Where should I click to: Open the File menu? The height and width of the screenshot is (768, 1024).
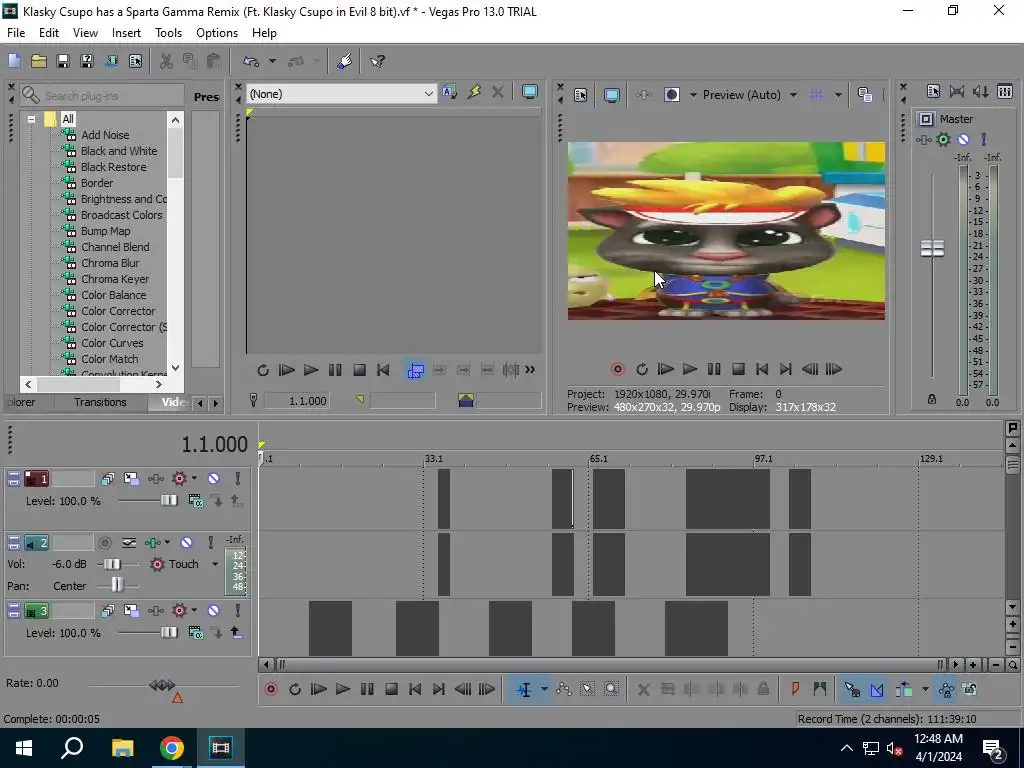(x=16, y=33)
